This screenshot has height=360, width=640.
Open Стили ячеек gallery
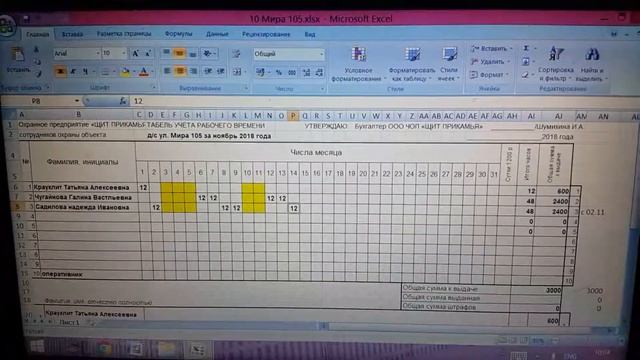click(x=449, y=64)
